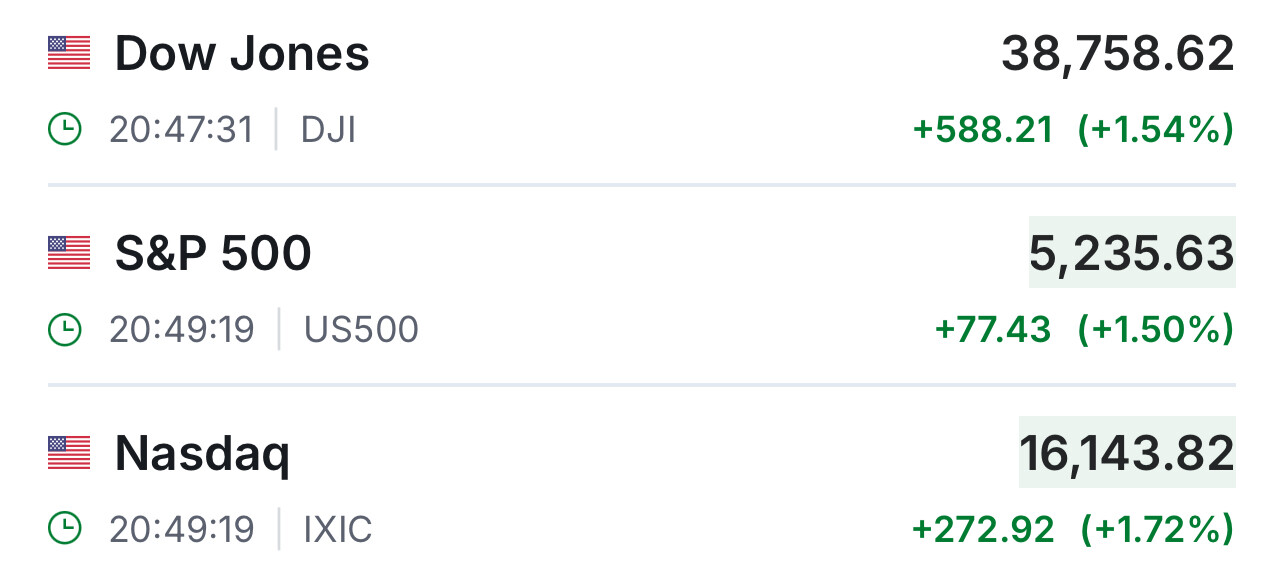The height and width of the screenshot is (564, 1284).
Task: Select the US500 ticker symbol
Action: pyautogui.click(x=361, y=330)
